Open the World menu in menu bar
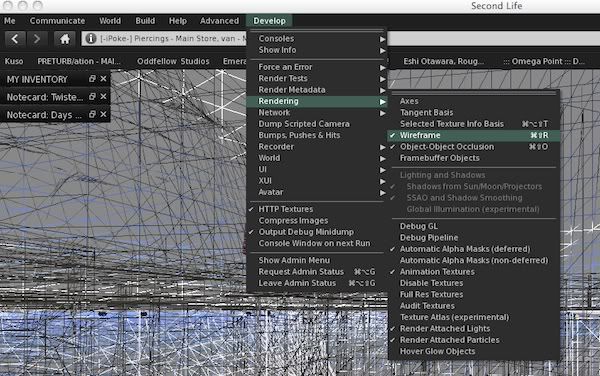Image resolution: width=600 pixels, height=376 pixels. coord(110,21)
